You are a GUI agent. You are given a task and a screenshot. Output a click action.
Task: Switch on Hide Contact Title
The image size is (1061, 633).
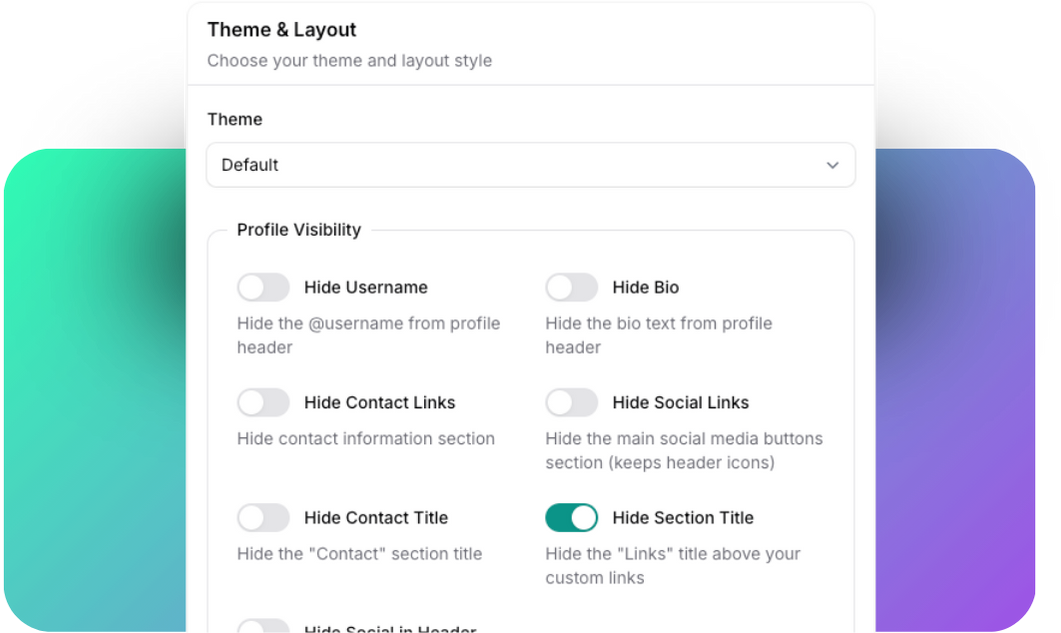[263, 518]
